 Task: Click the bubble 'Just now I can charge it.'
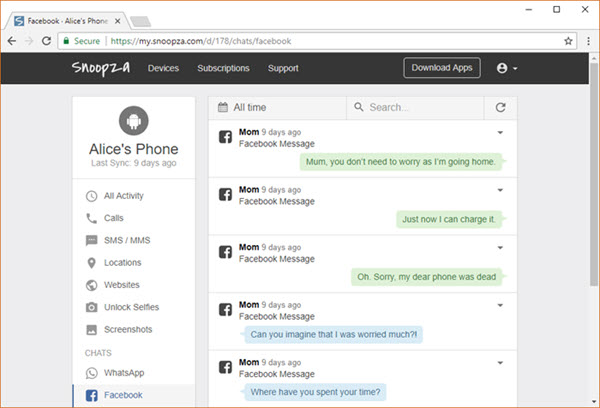pos(449,219)
